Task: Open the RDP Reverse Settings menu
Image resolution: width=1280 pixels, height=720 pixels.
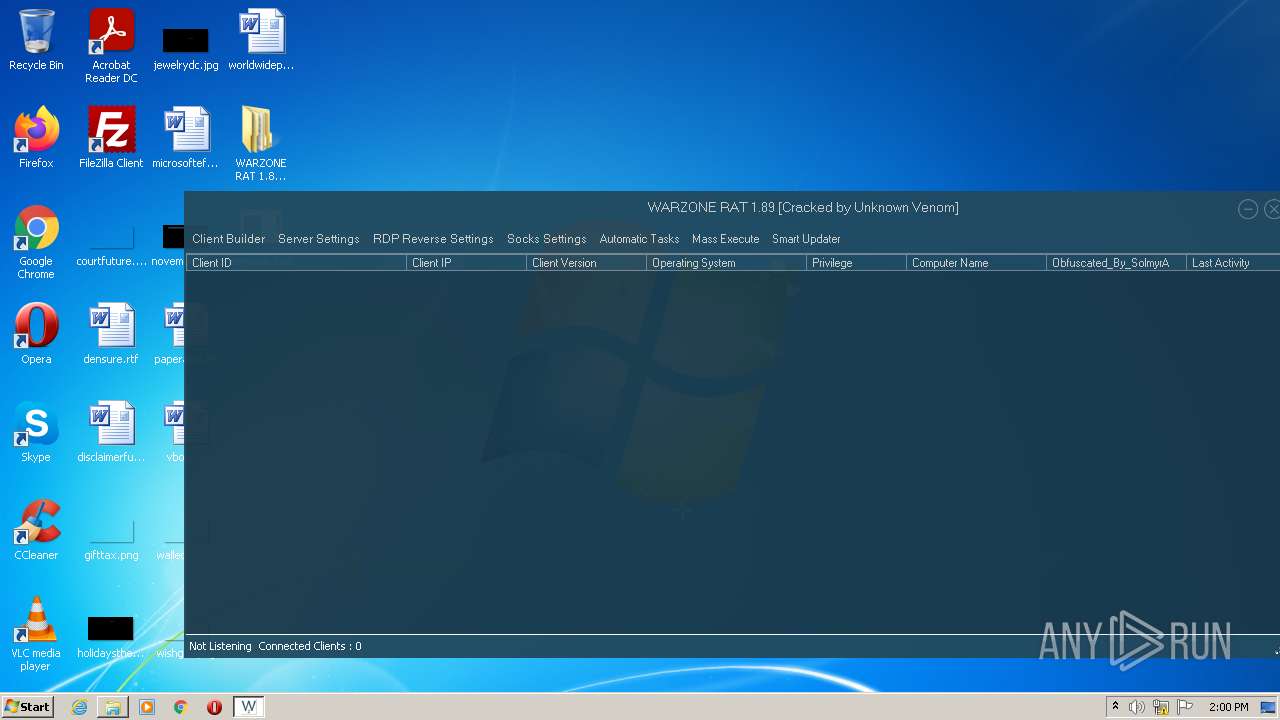Action: [x=433, y=239]
